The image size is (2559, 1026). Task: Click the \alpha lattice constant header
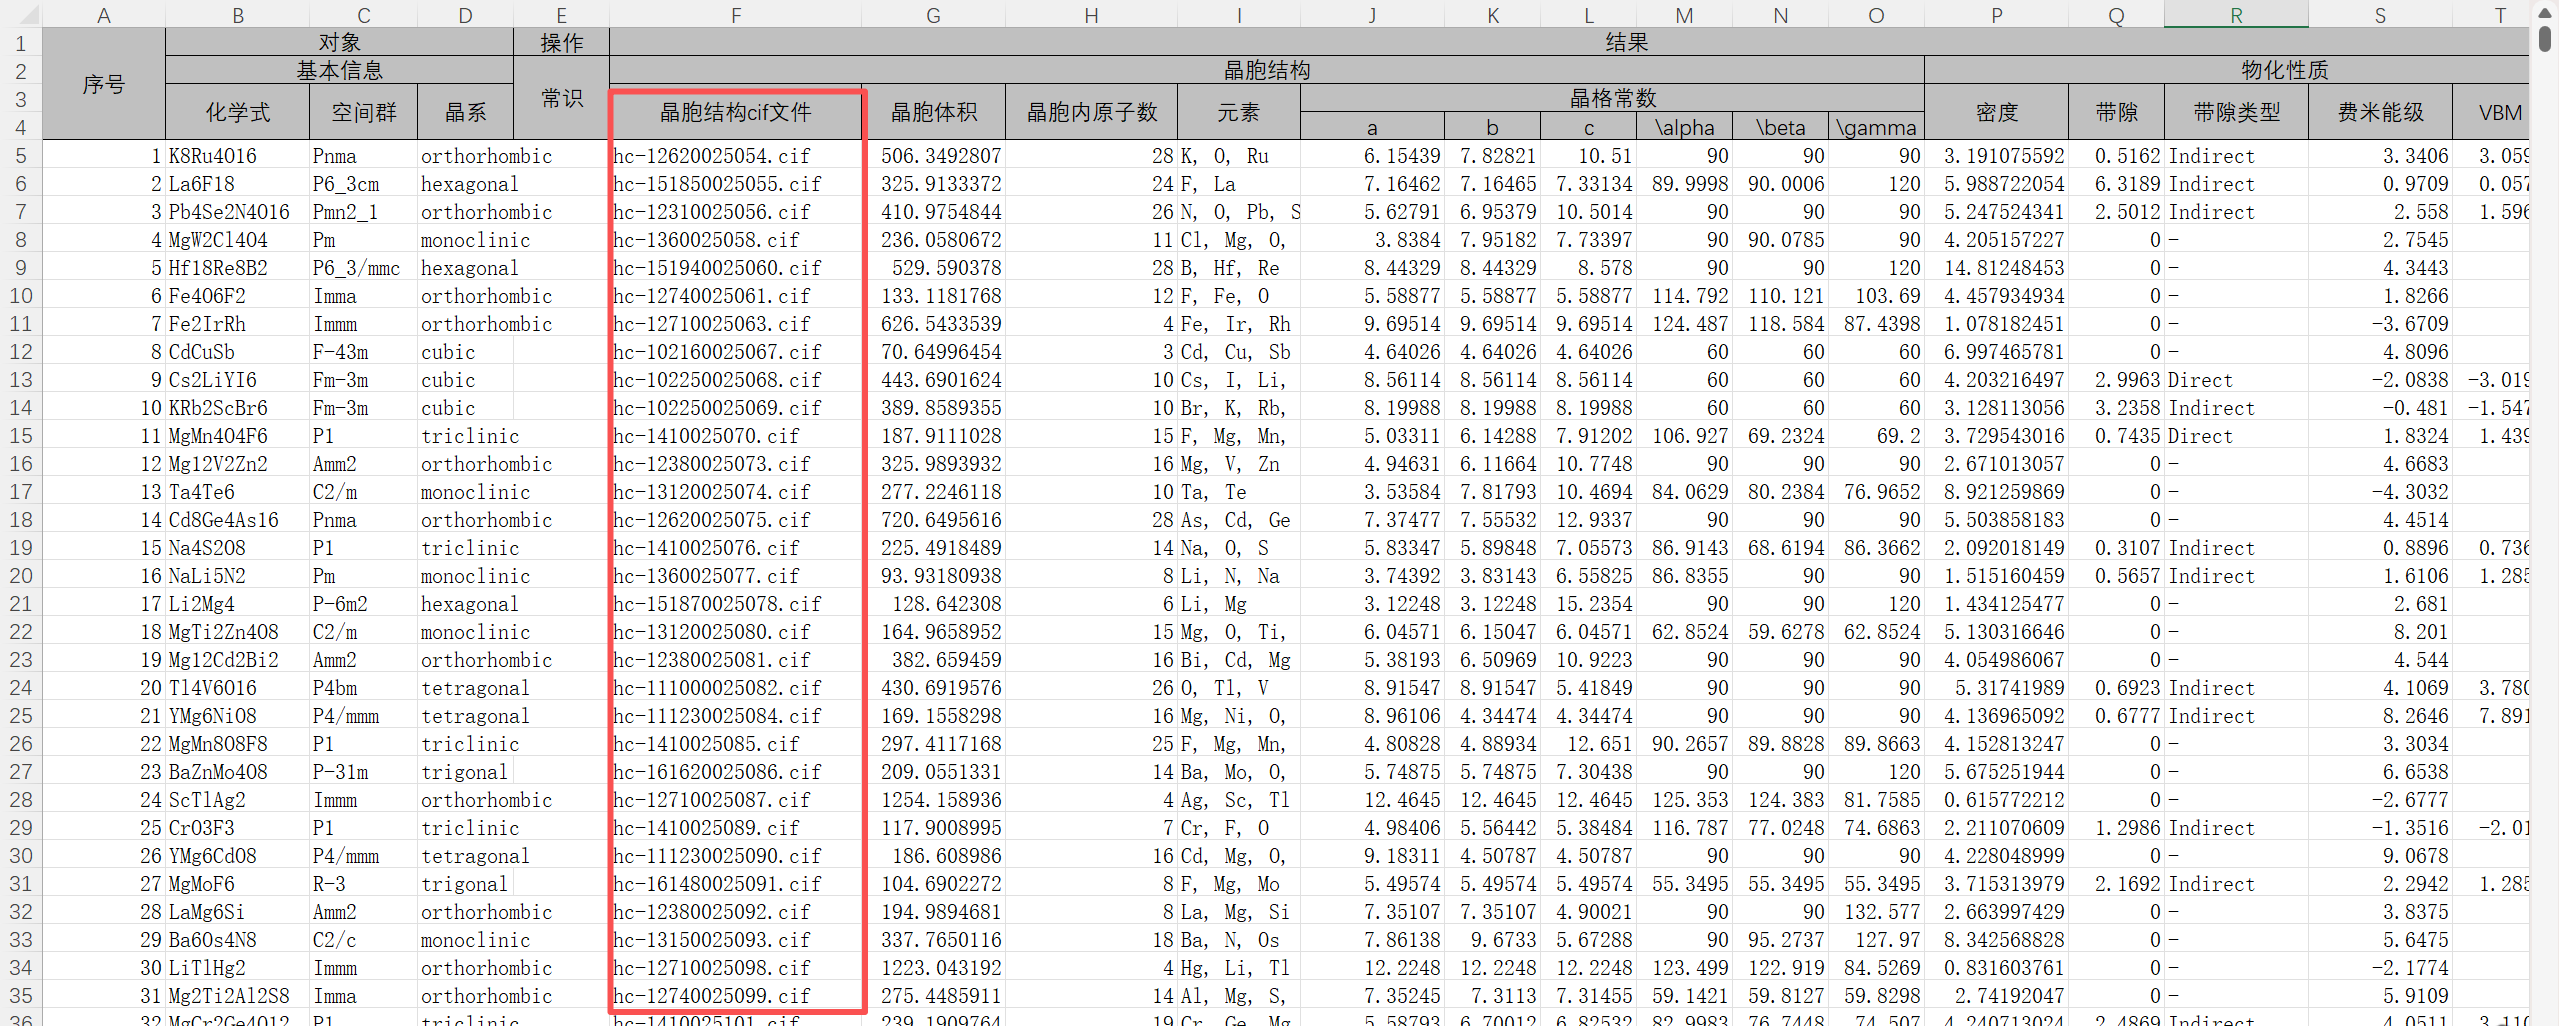(x=1684, y=127)
